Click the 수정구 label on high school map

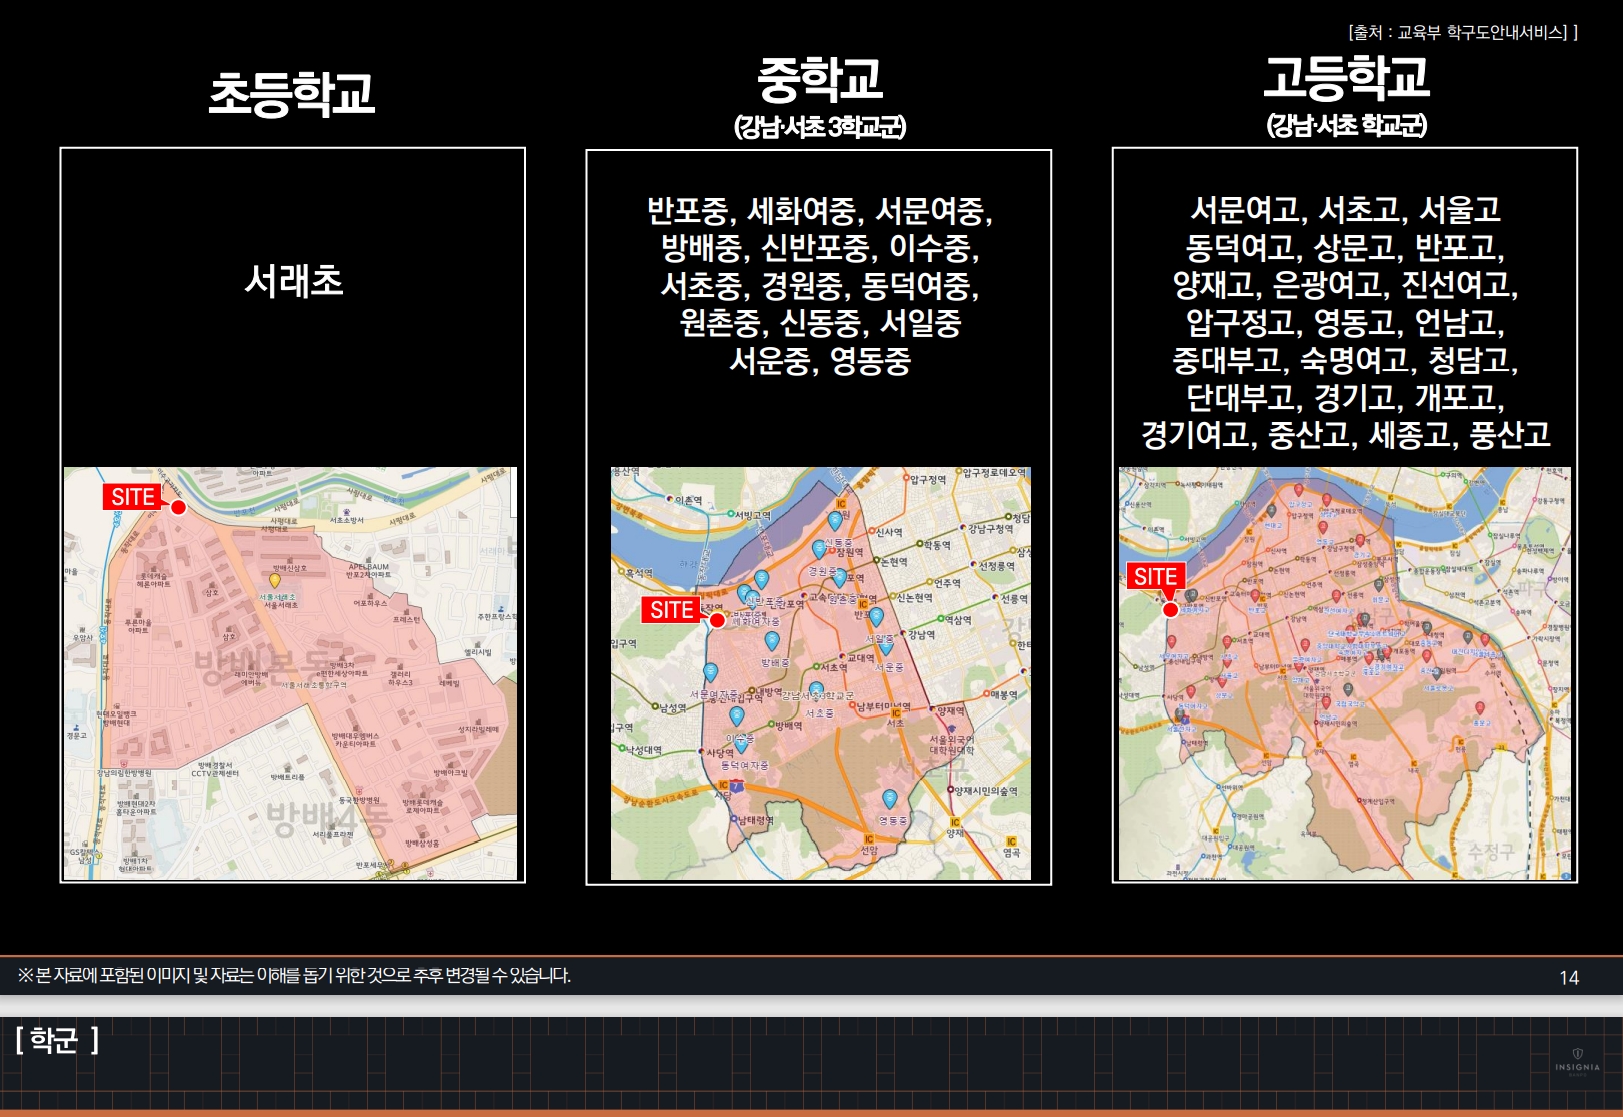tap(1491, 851)
